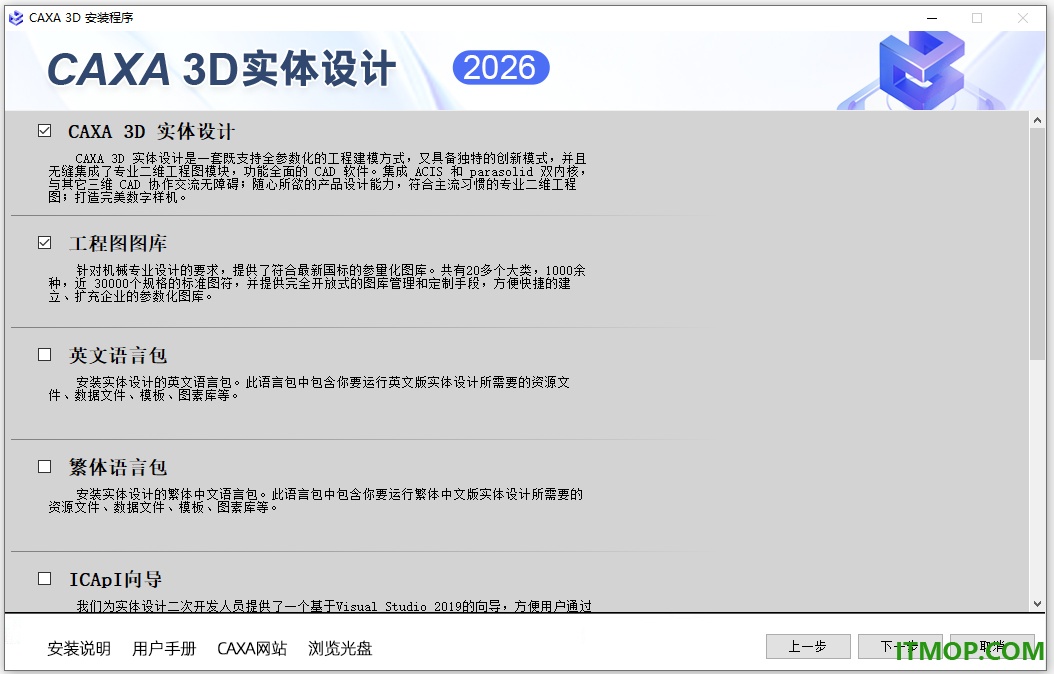The height and width of the screenshot is (674, 1054).
Task: Click the 2026 version badge
Action: click(501, 68)
